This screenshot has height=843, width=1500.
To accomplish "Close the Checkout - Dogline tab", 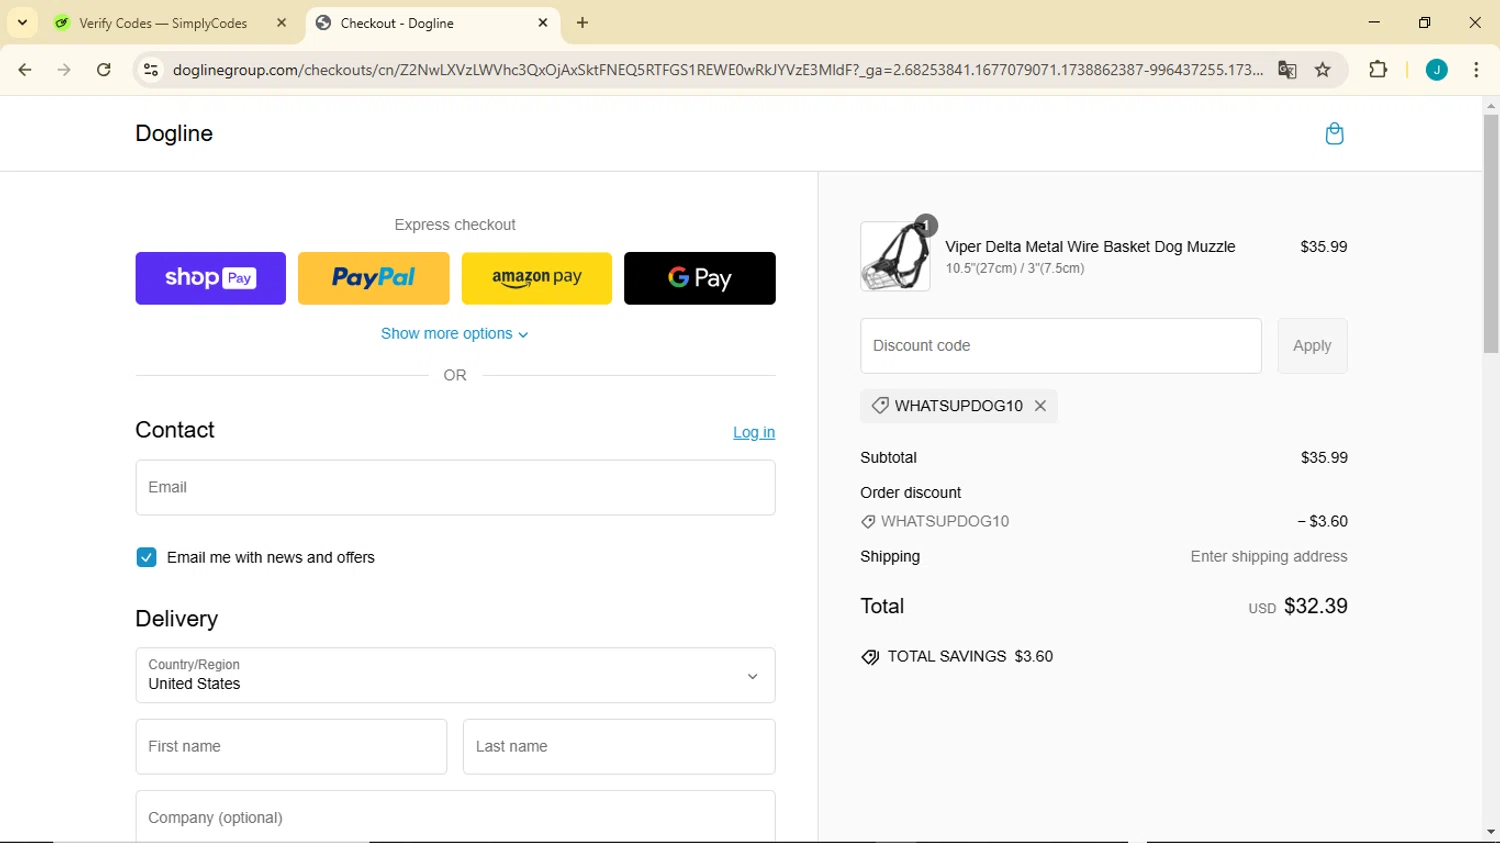I will click(x=543, y=22).
